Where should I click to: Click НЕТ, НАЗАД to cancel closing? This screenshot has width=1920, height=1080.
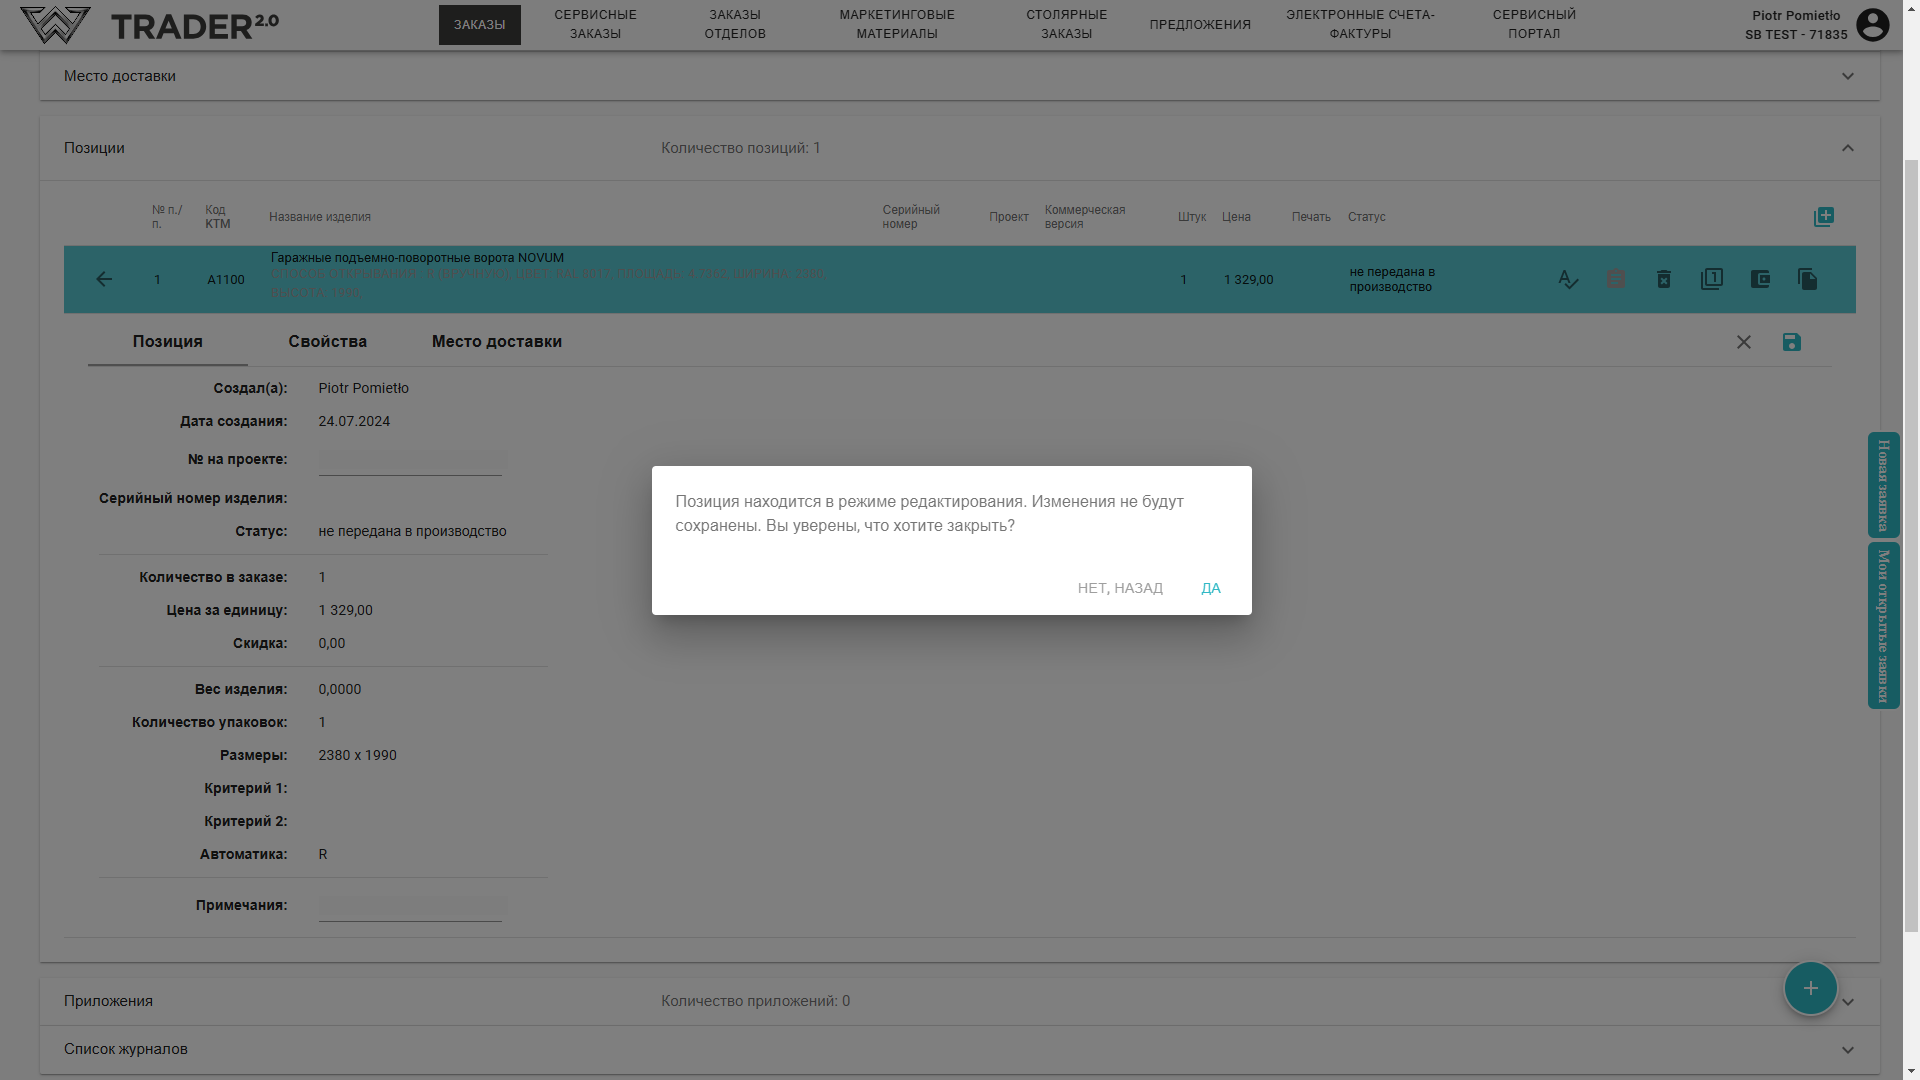pos(1120,588)
